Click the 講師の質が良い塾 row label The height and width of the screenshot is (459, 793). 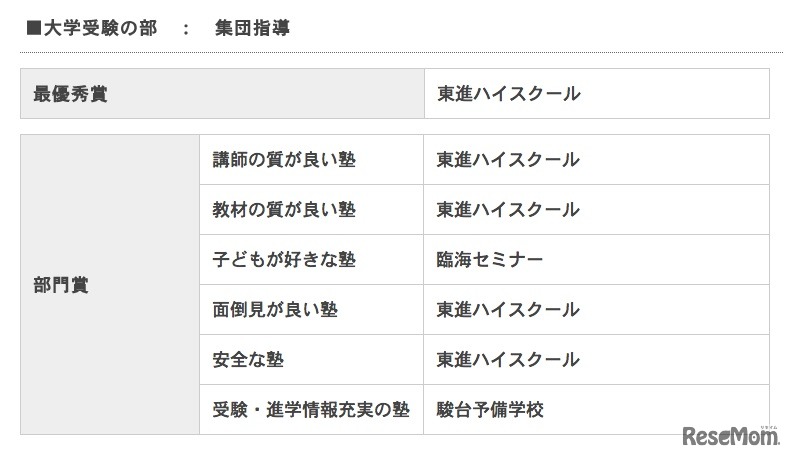point(284,160)
